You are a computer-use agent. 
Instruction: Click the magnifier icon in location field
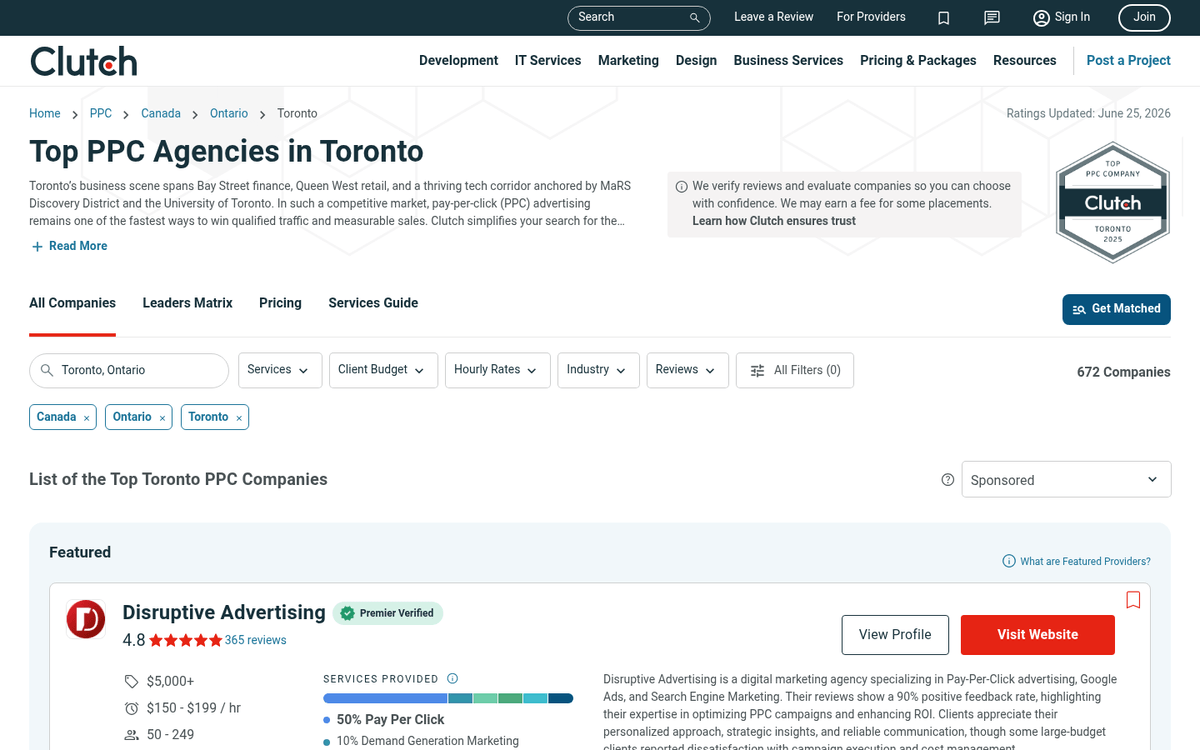pyautogui.click(x=46, y=370)
